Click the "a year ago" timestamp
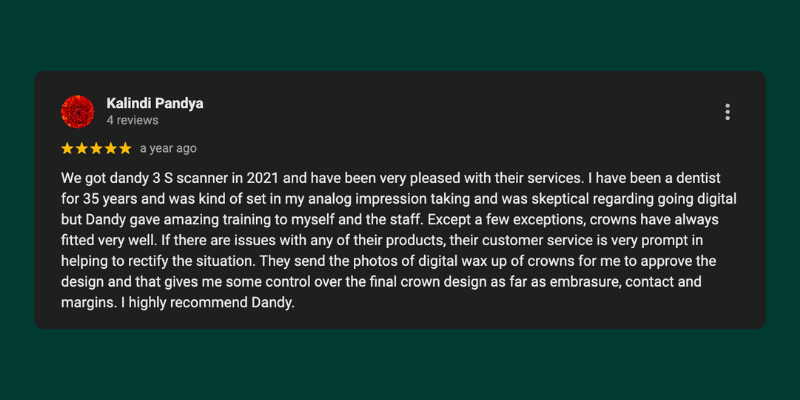This screenshot has height=400, width=800. [x=168, y=149]
